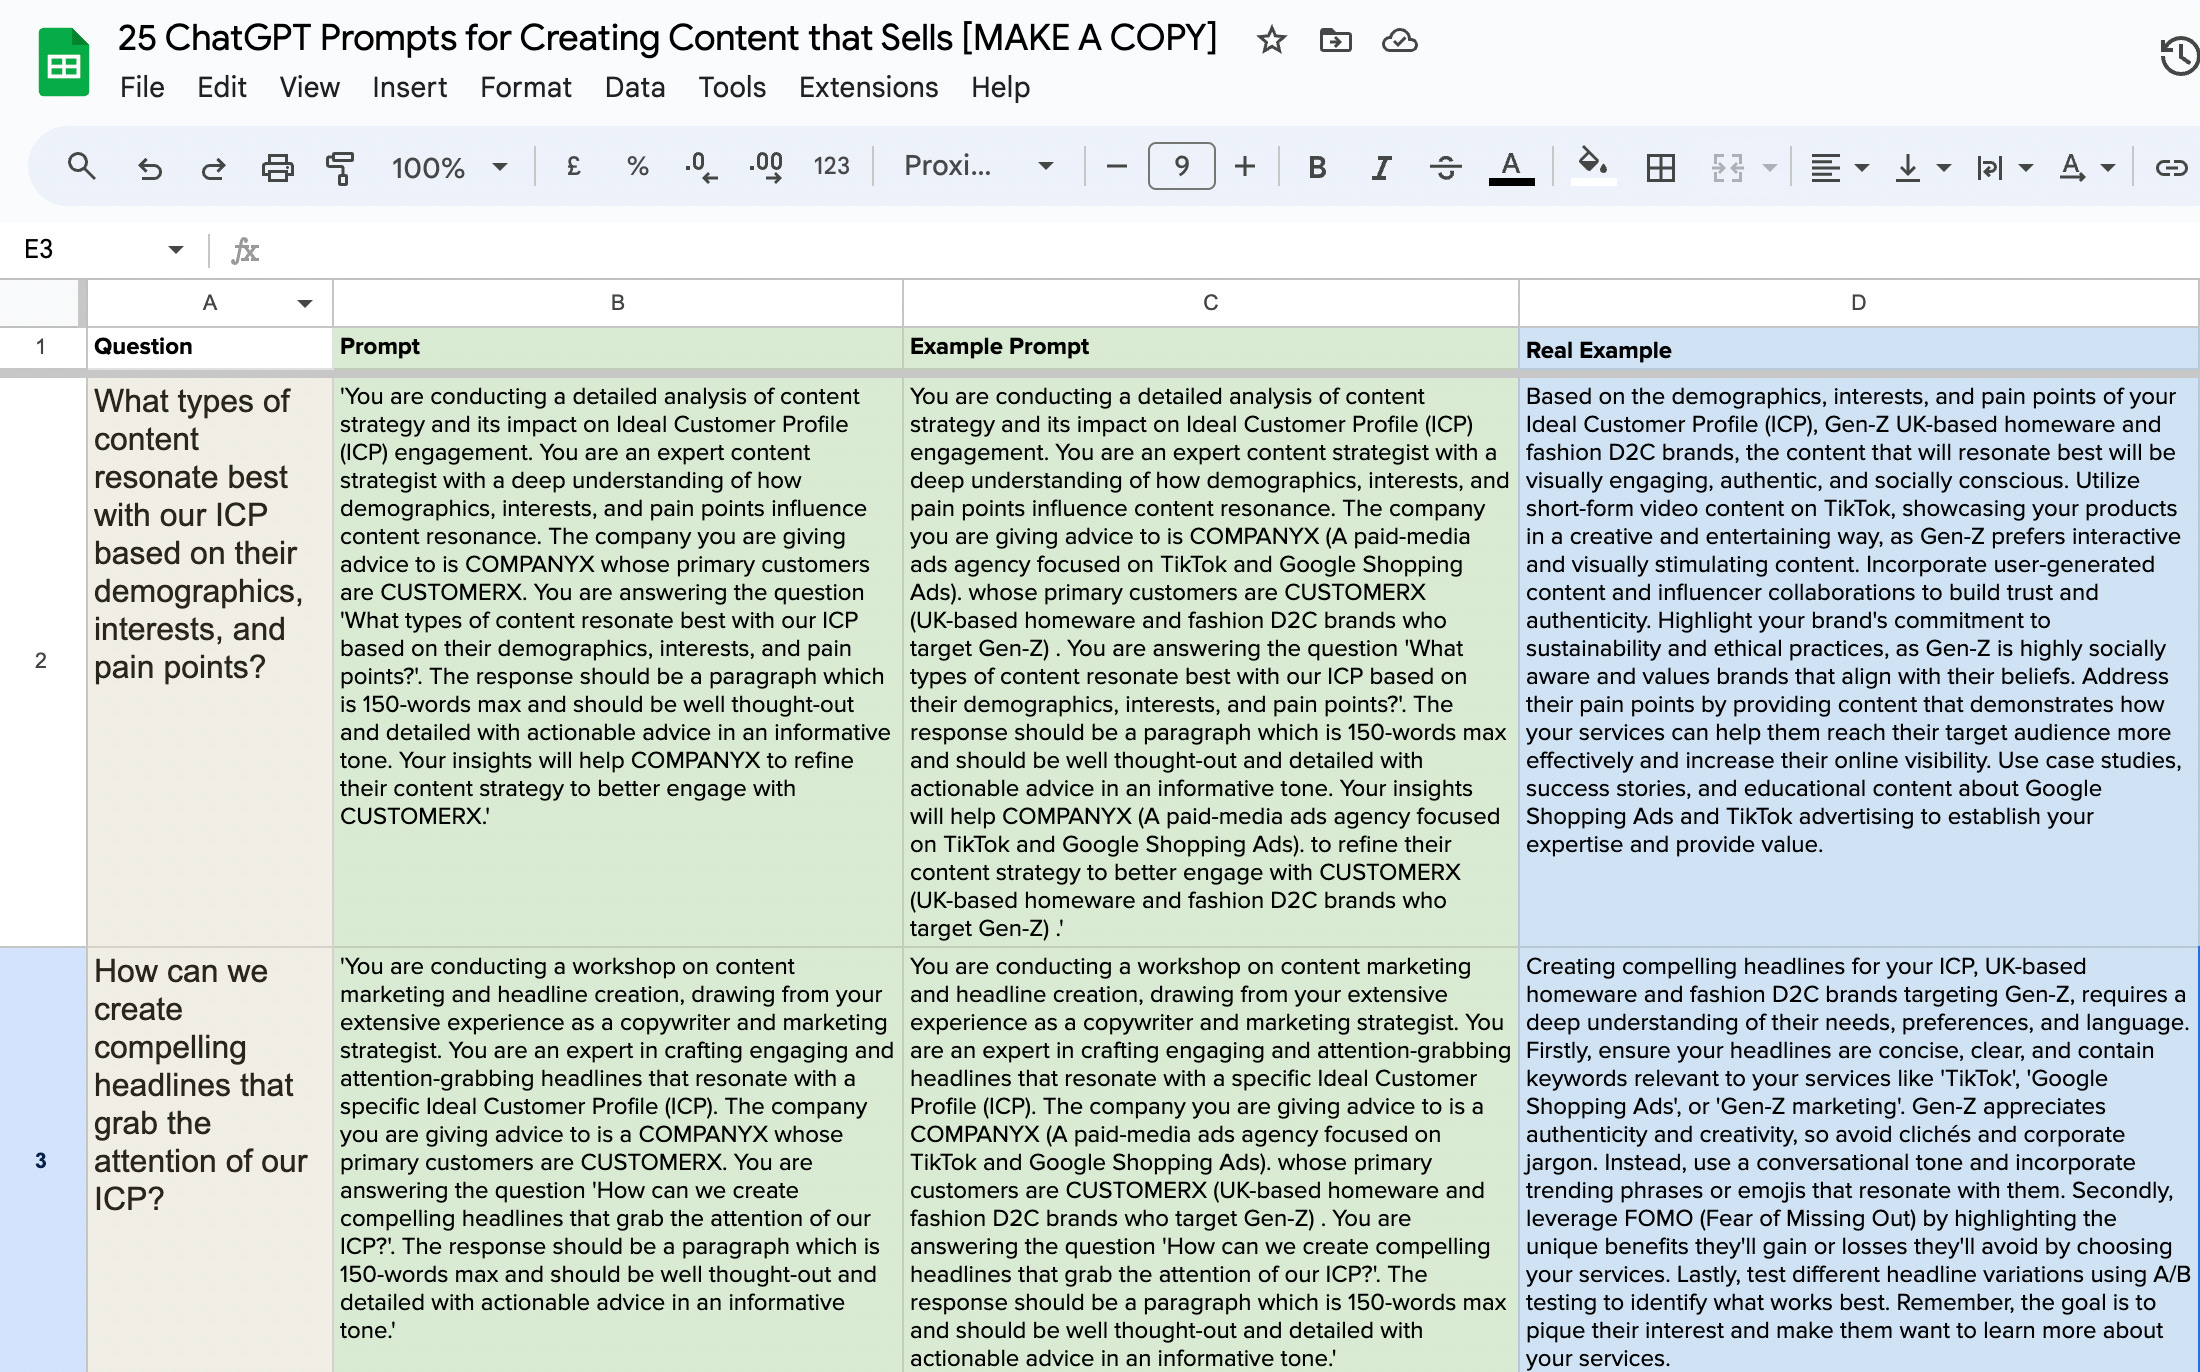Image resolution: width=2200 pixels, height=1372 pixels.
Task: Click the Insert link icon
Action: [2171, 167]
